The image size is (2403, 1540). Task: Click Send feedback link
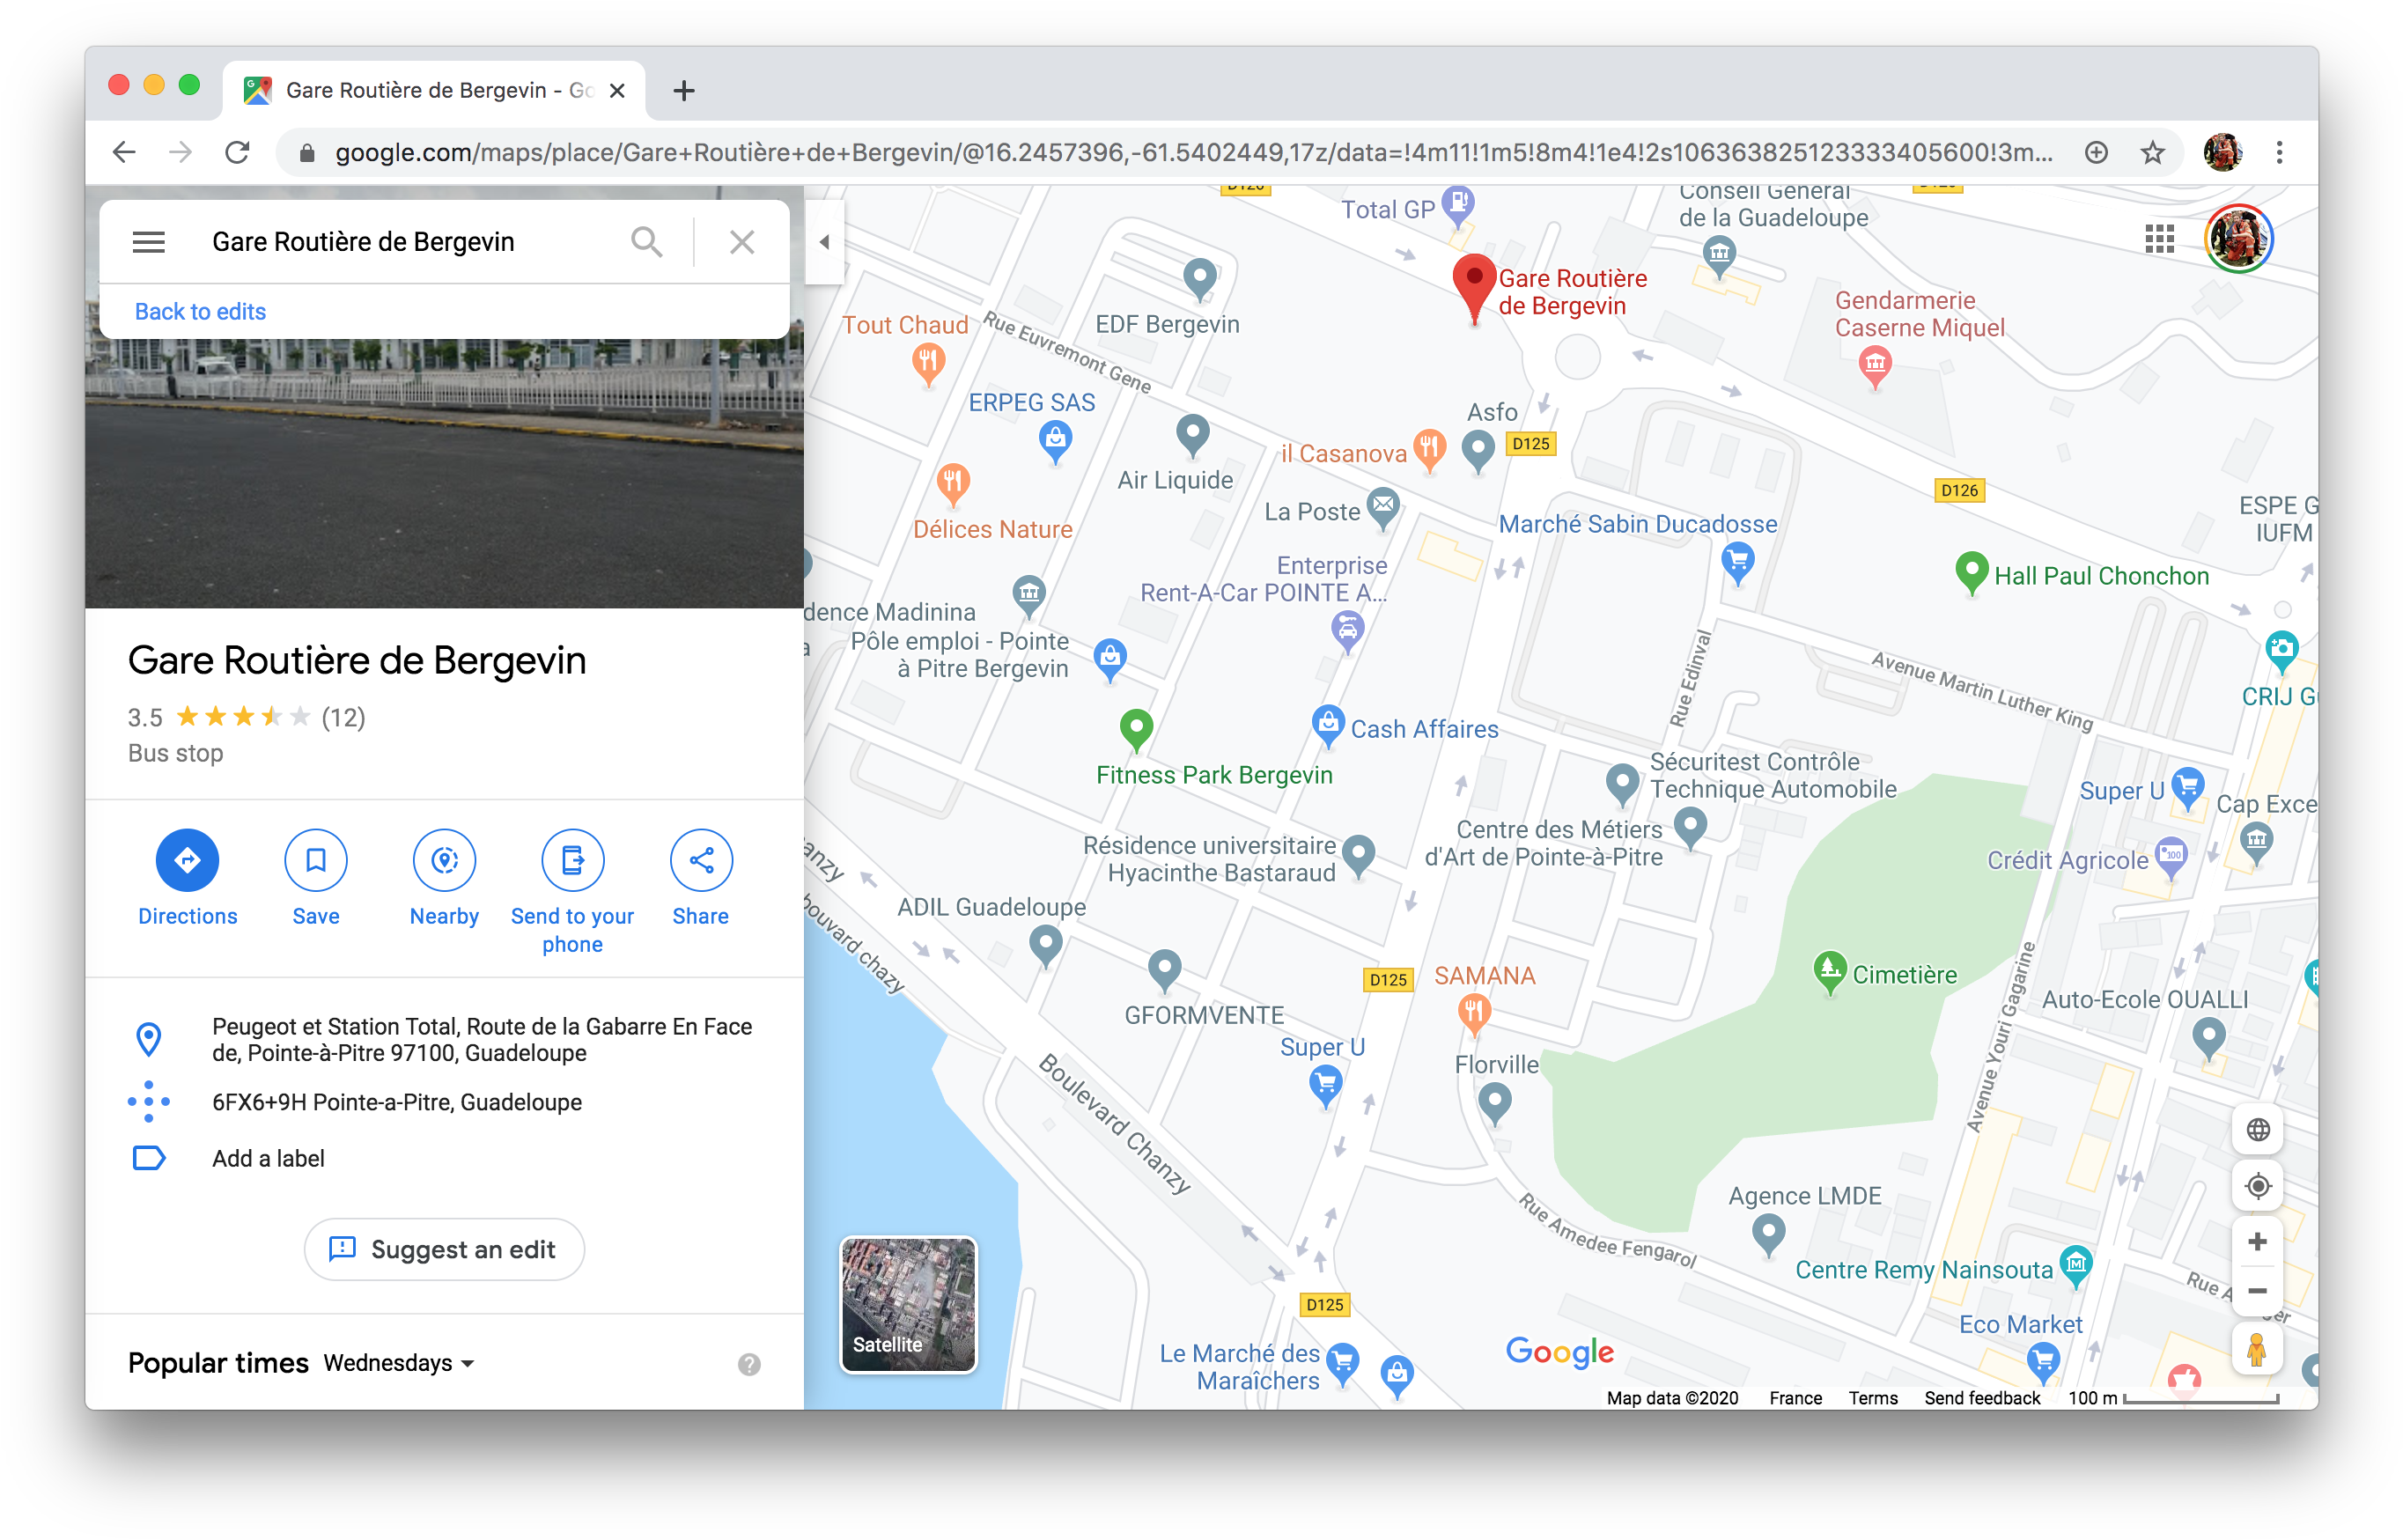point(1982,1397)
